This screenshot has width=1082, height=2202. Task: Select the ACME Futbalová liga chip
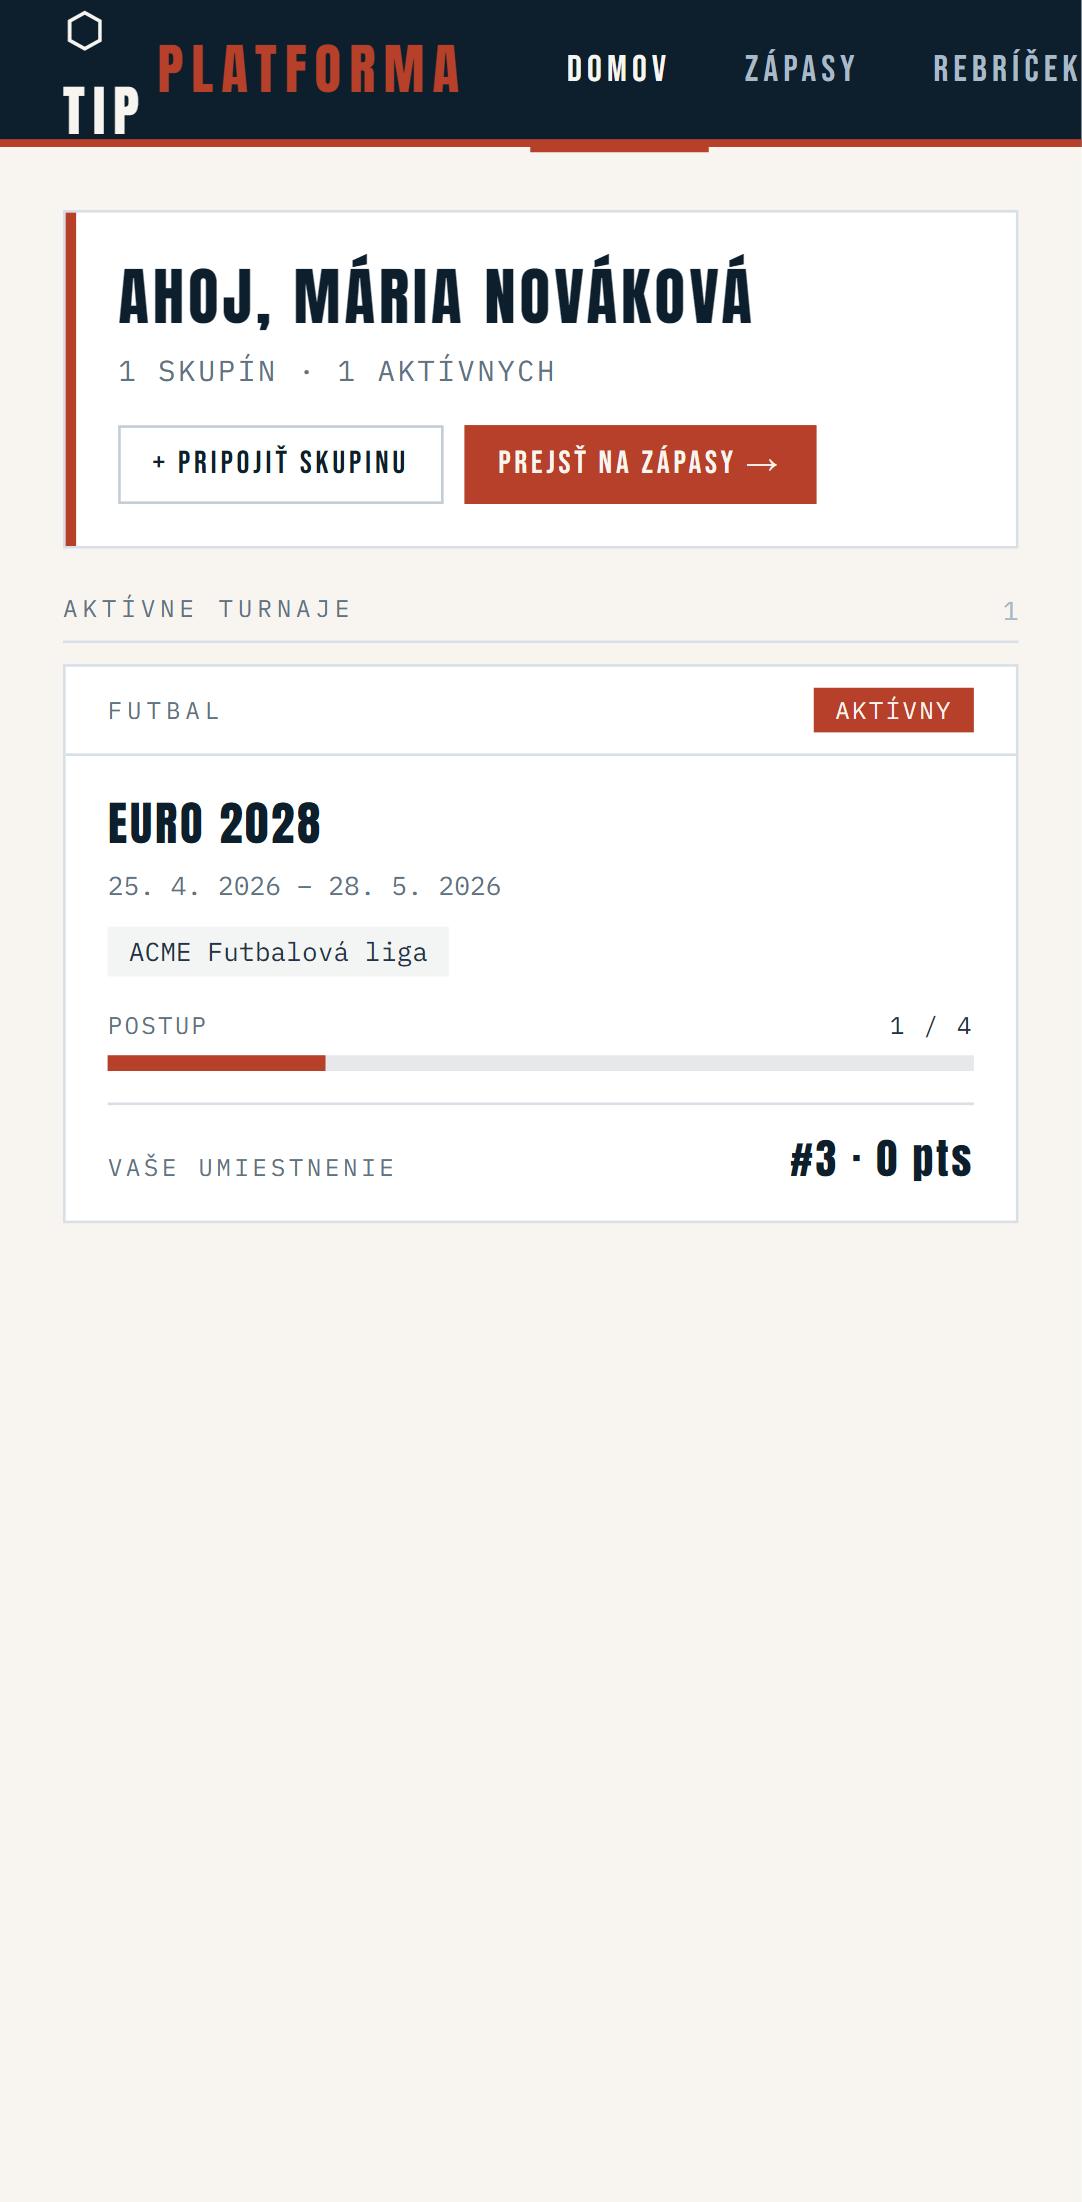tap(278, 952)
